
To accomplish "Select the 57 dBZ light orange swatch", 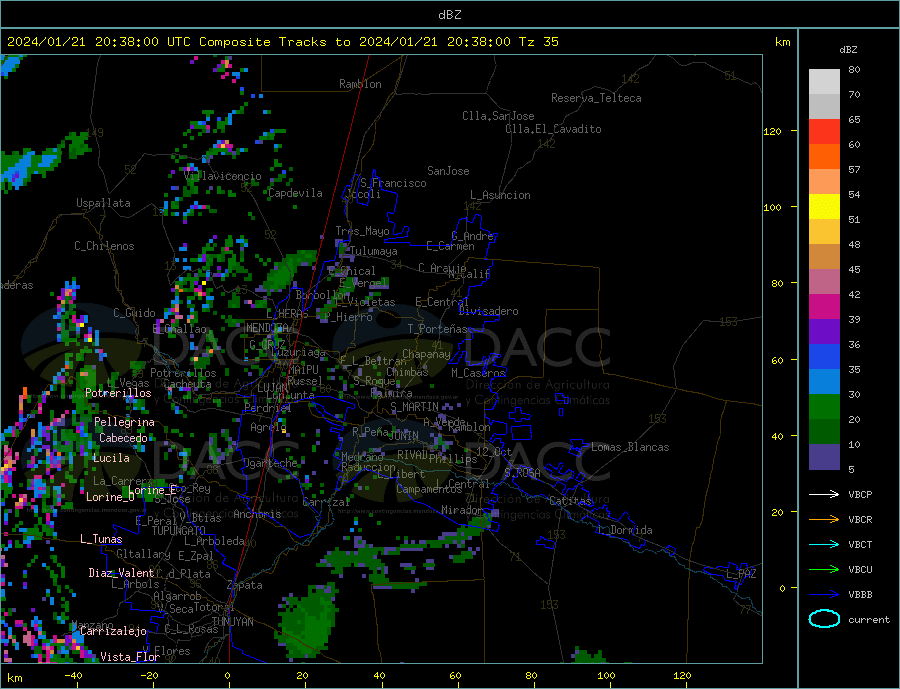I will pyautogui.click(x=824, y=181).
